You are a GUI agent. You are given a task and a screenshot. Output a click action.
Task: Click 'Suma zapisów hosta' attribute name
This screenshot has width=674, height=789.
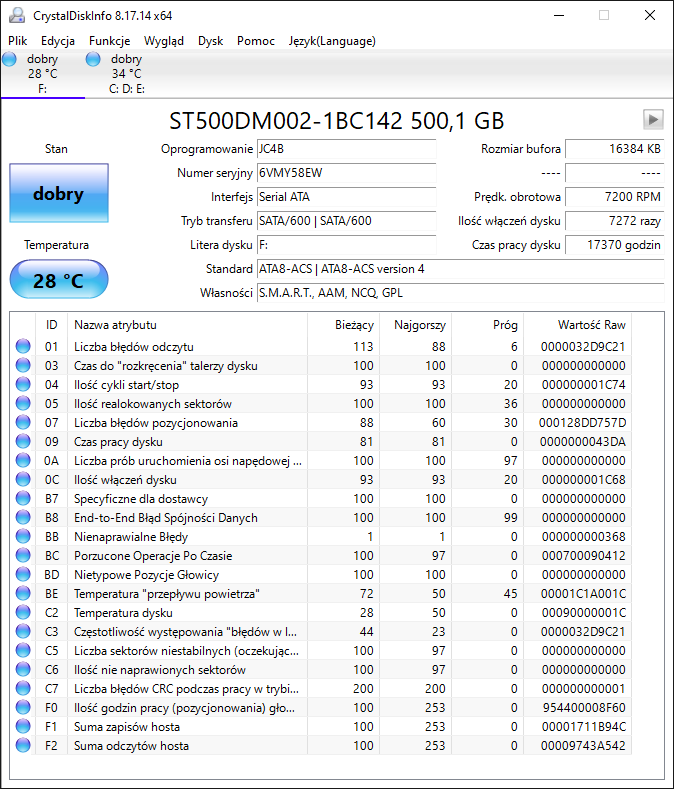click(127, 727)
